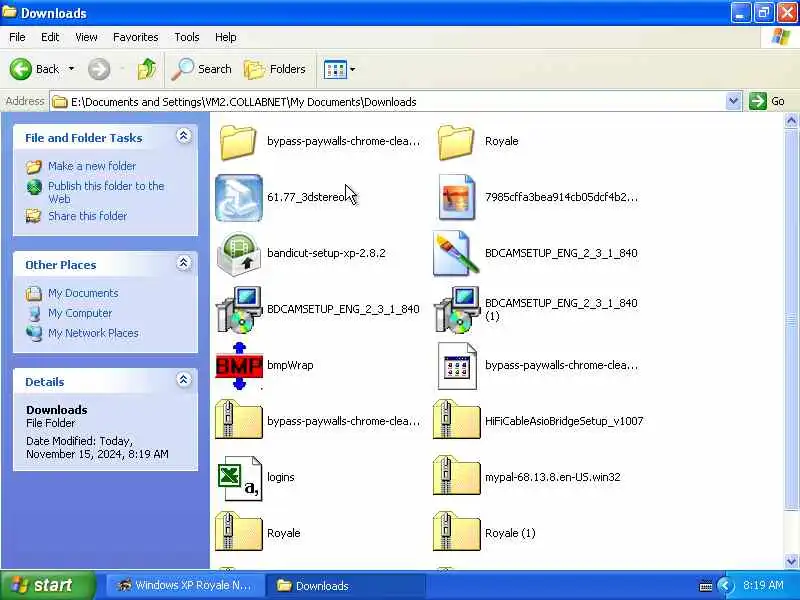This screenshot has width=800, height=600.
Task: Click Make a new folder link
Action: (x=92, y=166)
